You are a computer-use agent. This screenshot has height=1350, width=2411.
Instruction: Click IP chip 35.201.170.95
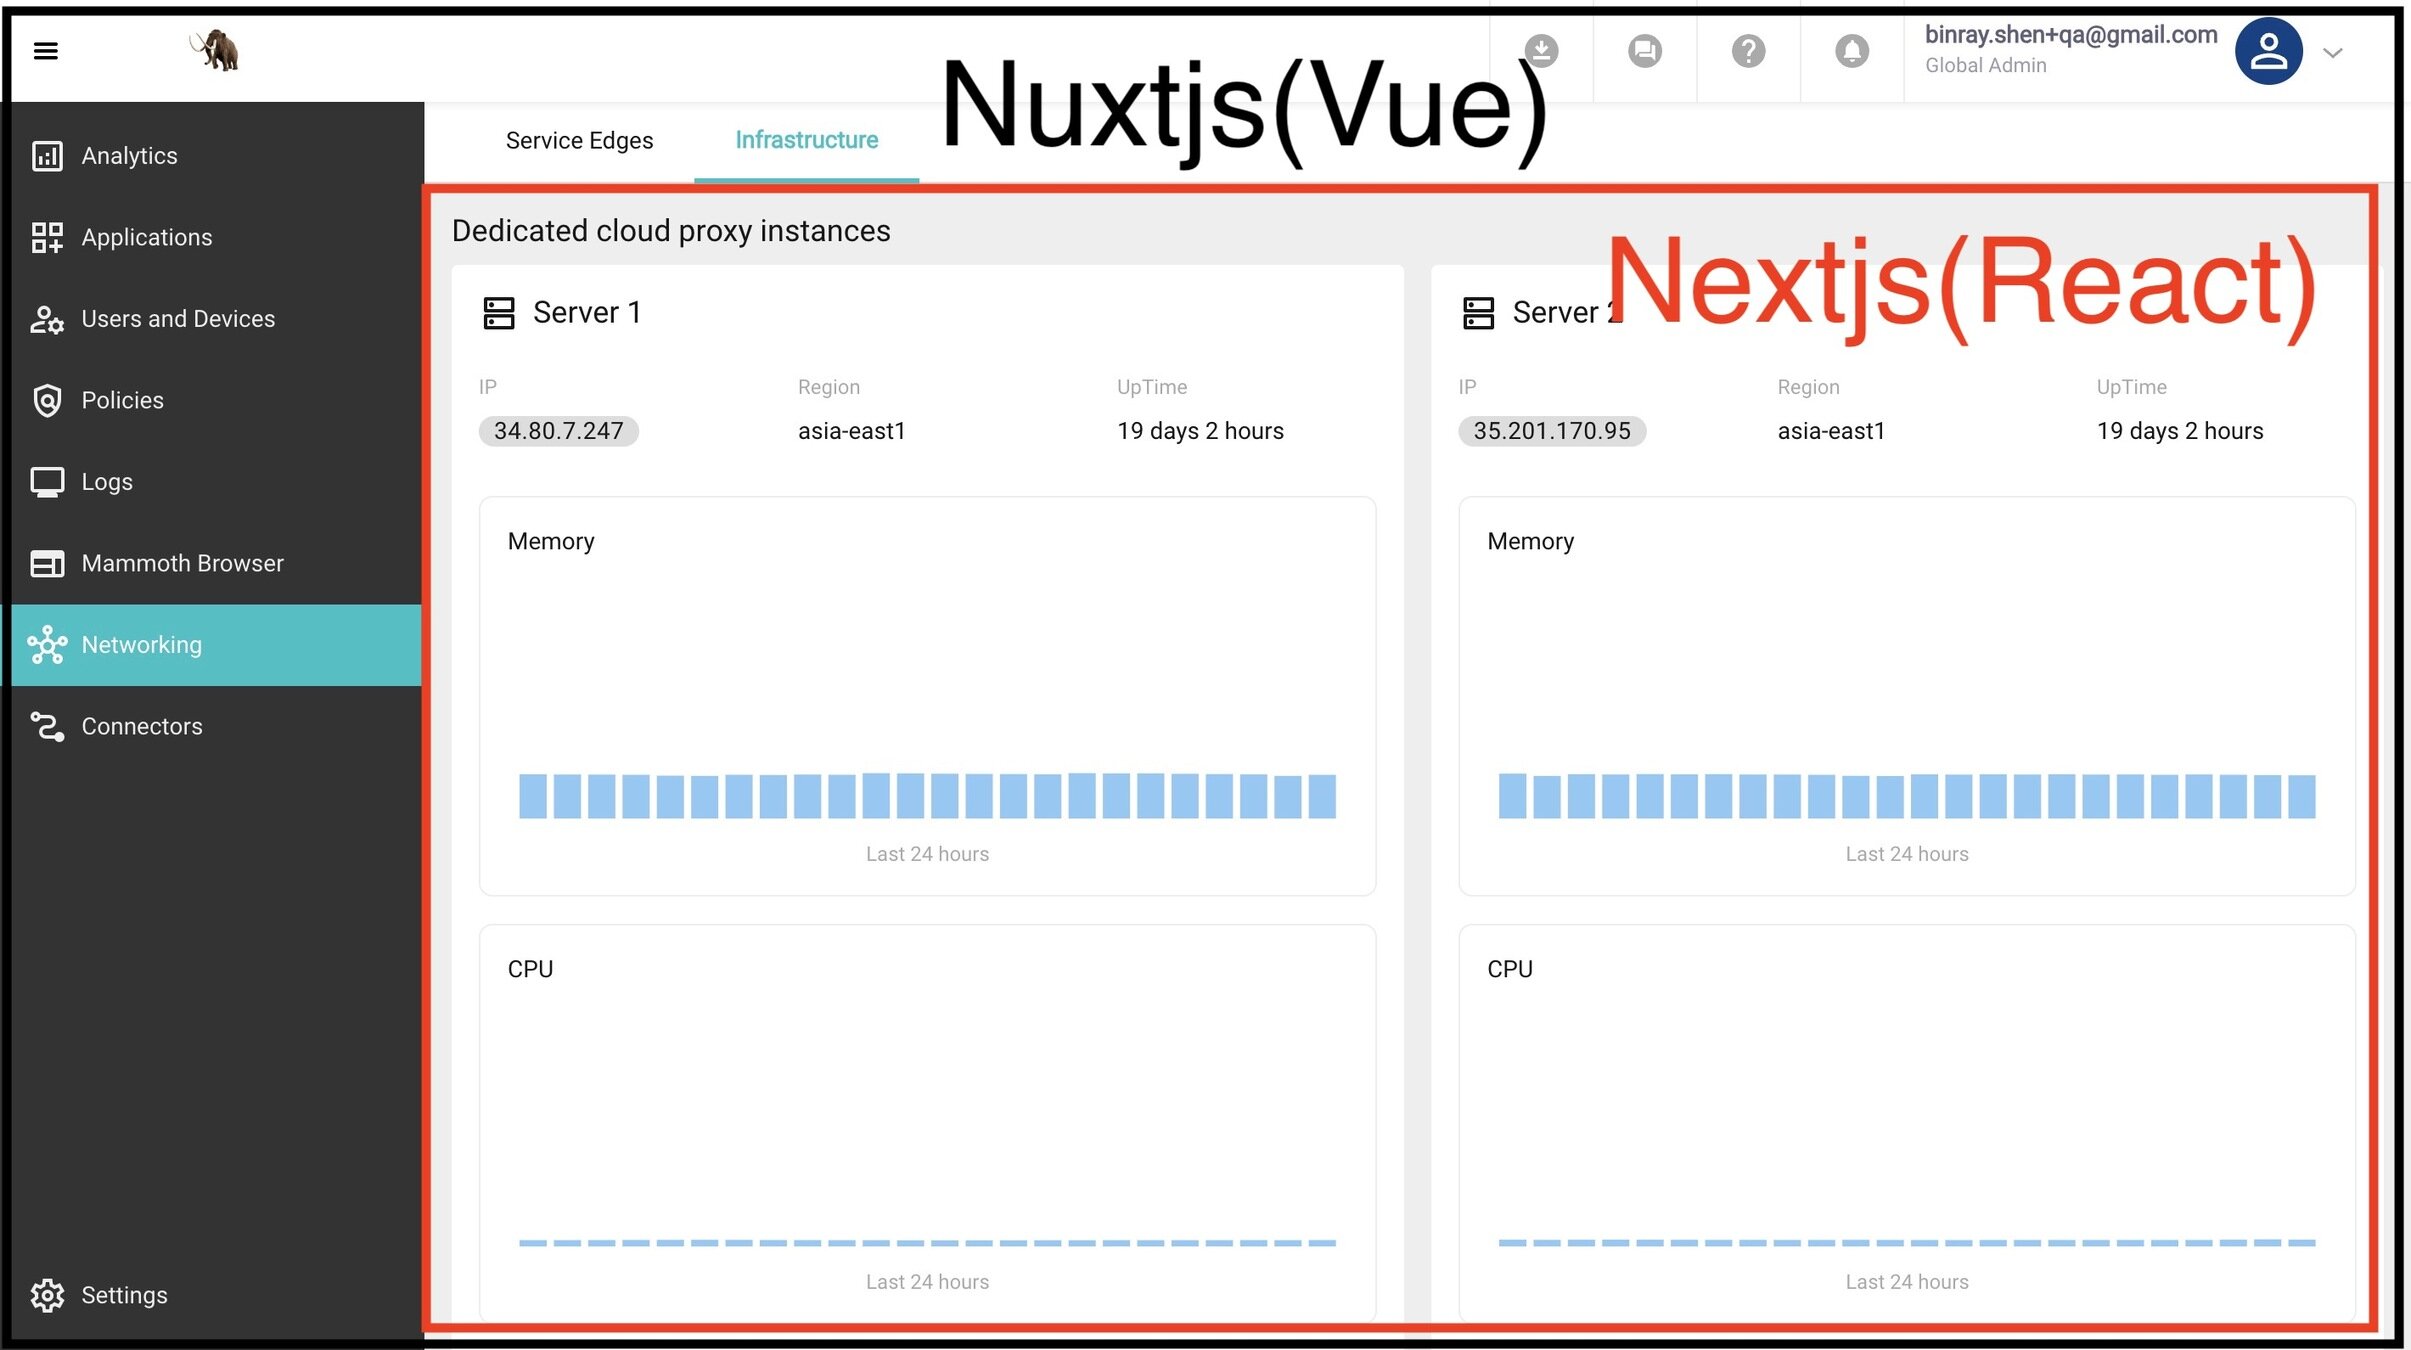tap(1551, 431)
